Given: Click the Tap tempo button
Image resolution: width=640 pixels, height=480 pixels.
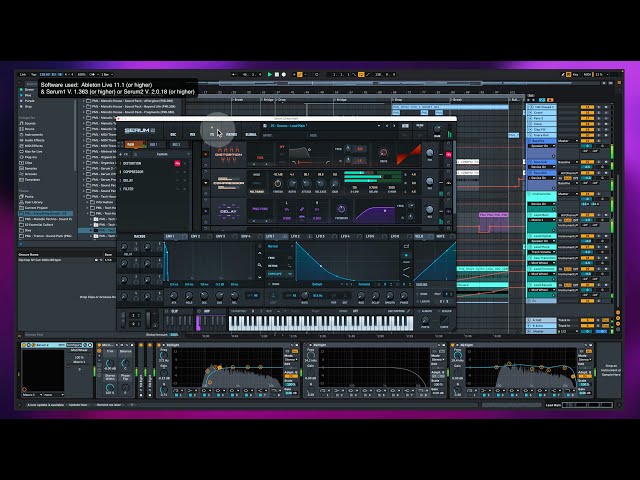Looking at the screenshot, I should [x=34, y=75].
